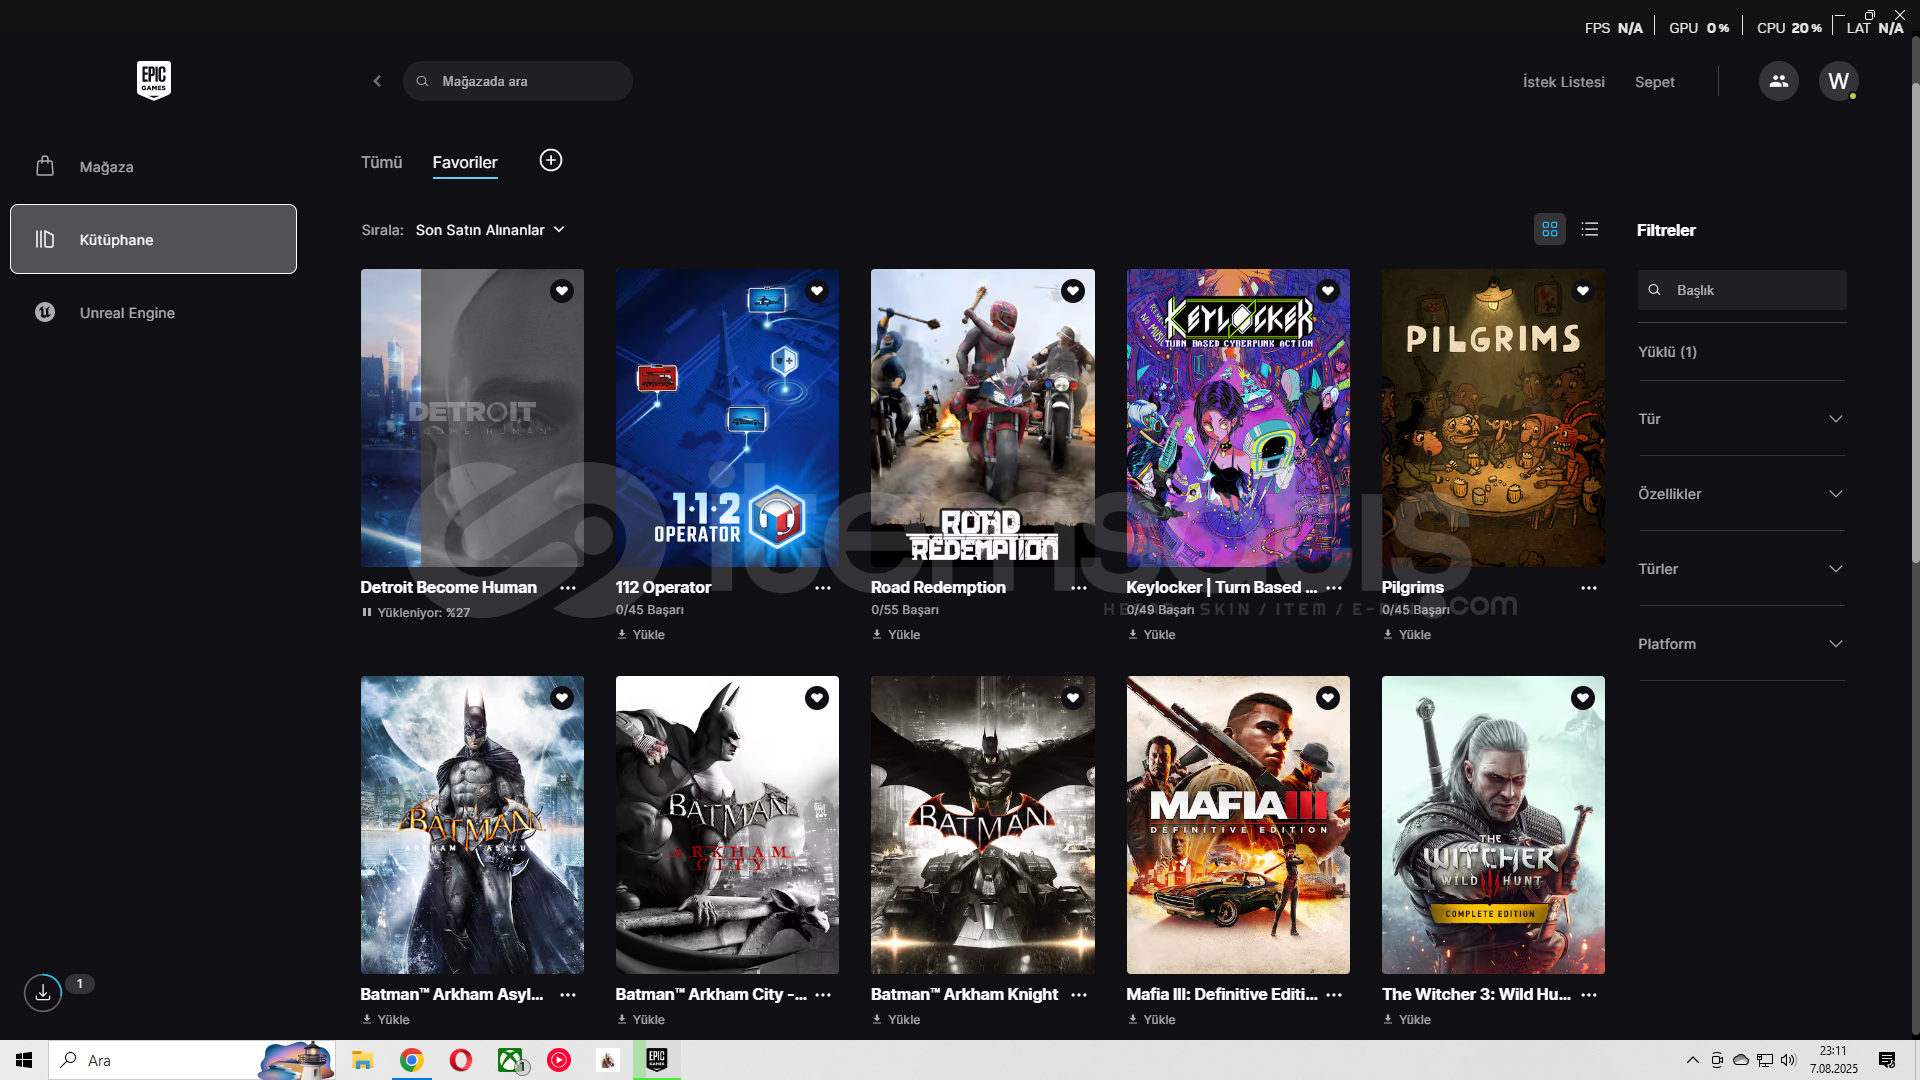Open options menu for Batman Arkham Knight
Viewport: 1920px width, 1080px height.
pos(1079,995)
